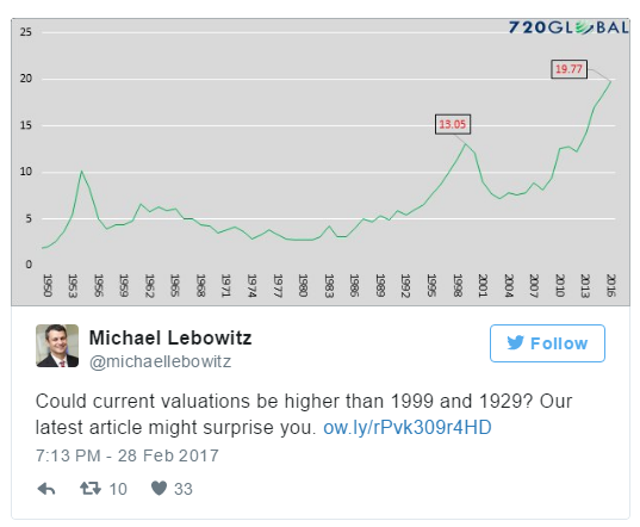Viewport: 640px width, 527px height.
Task: Open the ow.ly/rPvk309r4HD article link
Action: (407, 427)
